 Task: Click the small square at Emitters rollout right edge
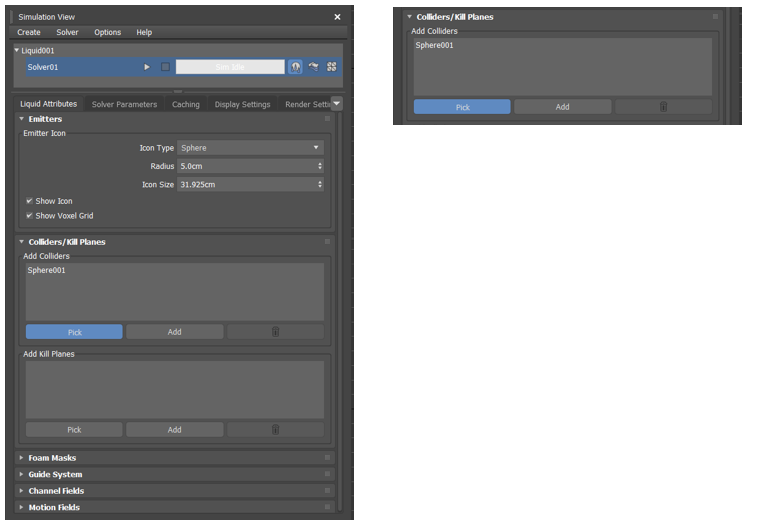coord(327,119)
